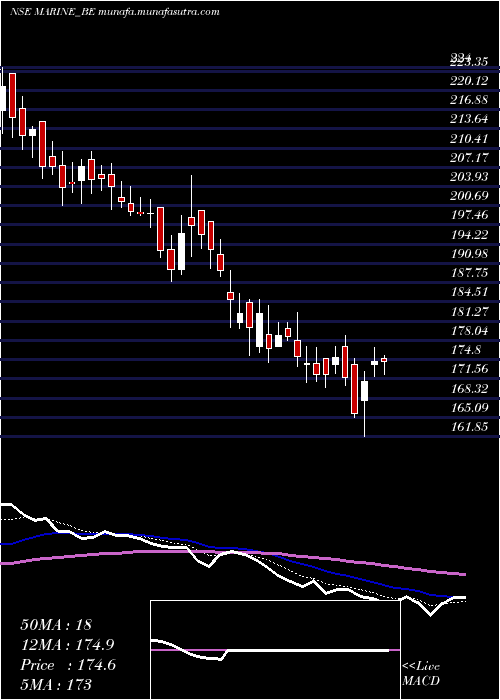Viewport: 500px width, 700px height.
Task: Click the 213.64 price level label
Action: click(469, 120)
